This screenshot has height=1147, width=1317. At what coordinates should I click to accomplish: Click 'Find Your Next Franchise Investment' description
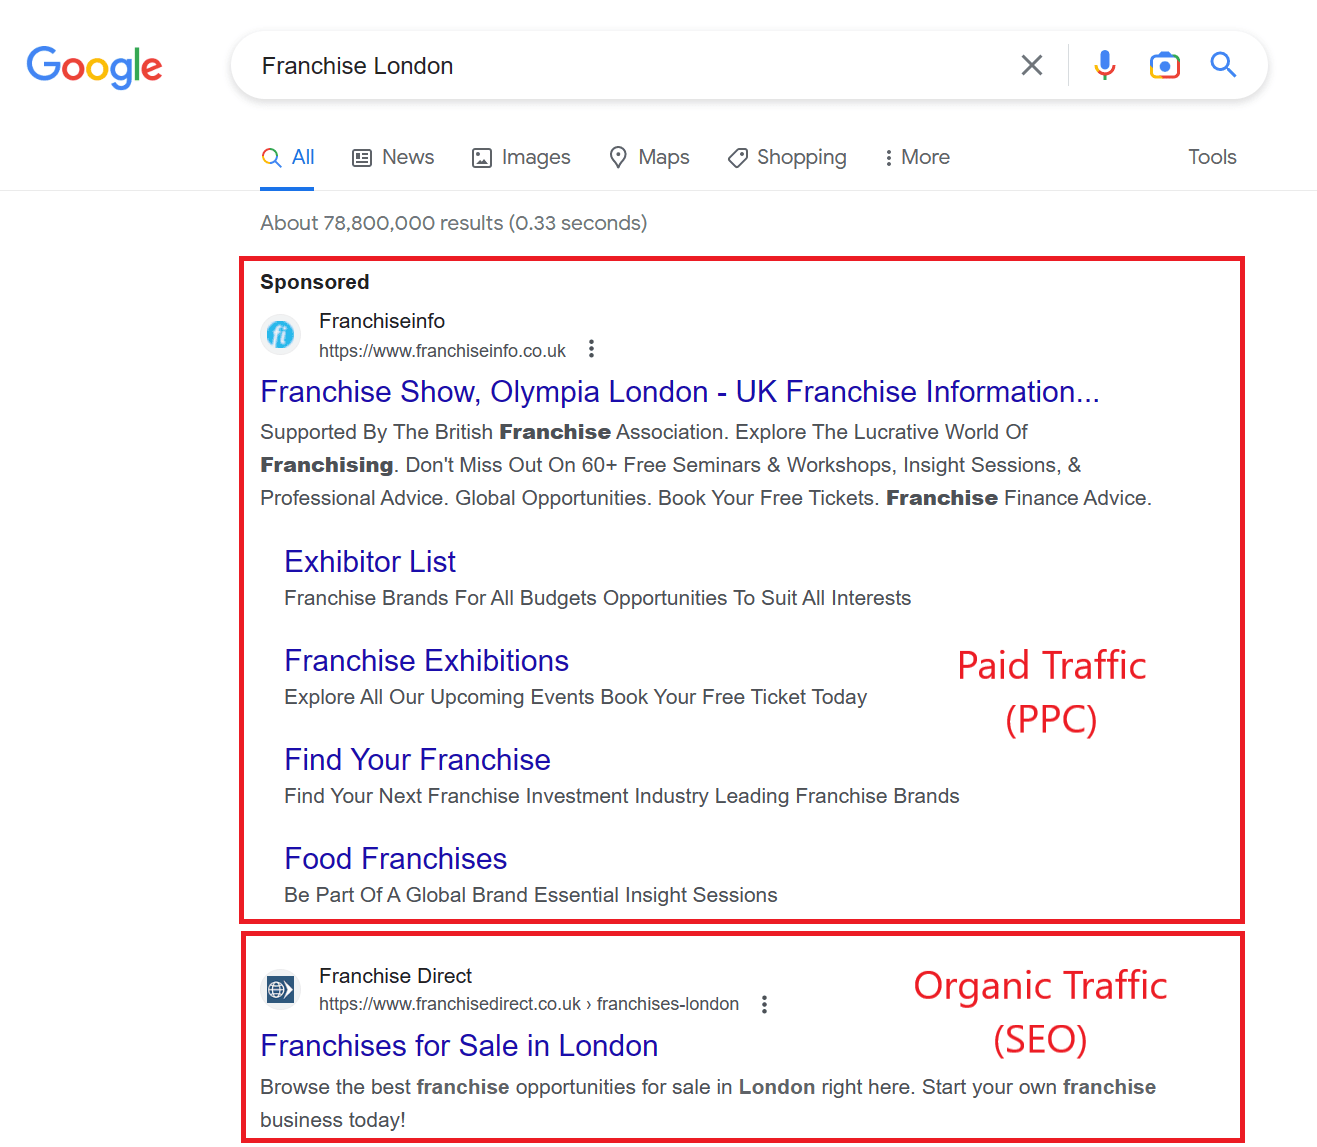pos(622,796)
